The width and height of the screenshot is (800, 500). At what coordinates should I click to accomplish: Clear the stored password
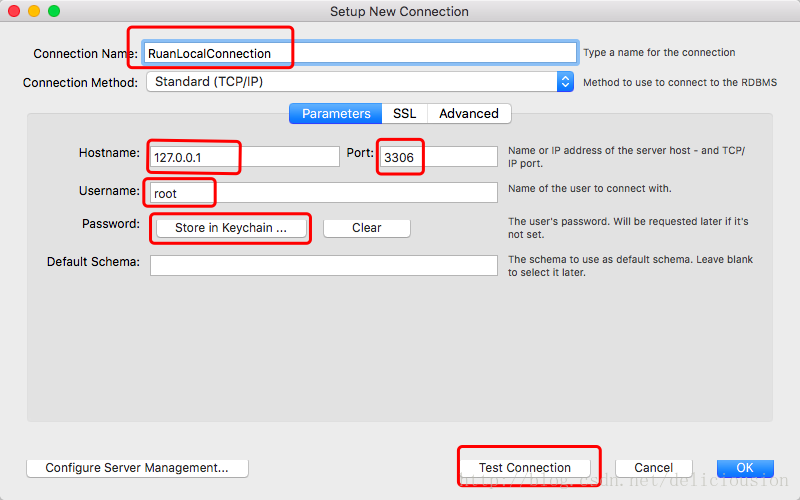(366, 228)
